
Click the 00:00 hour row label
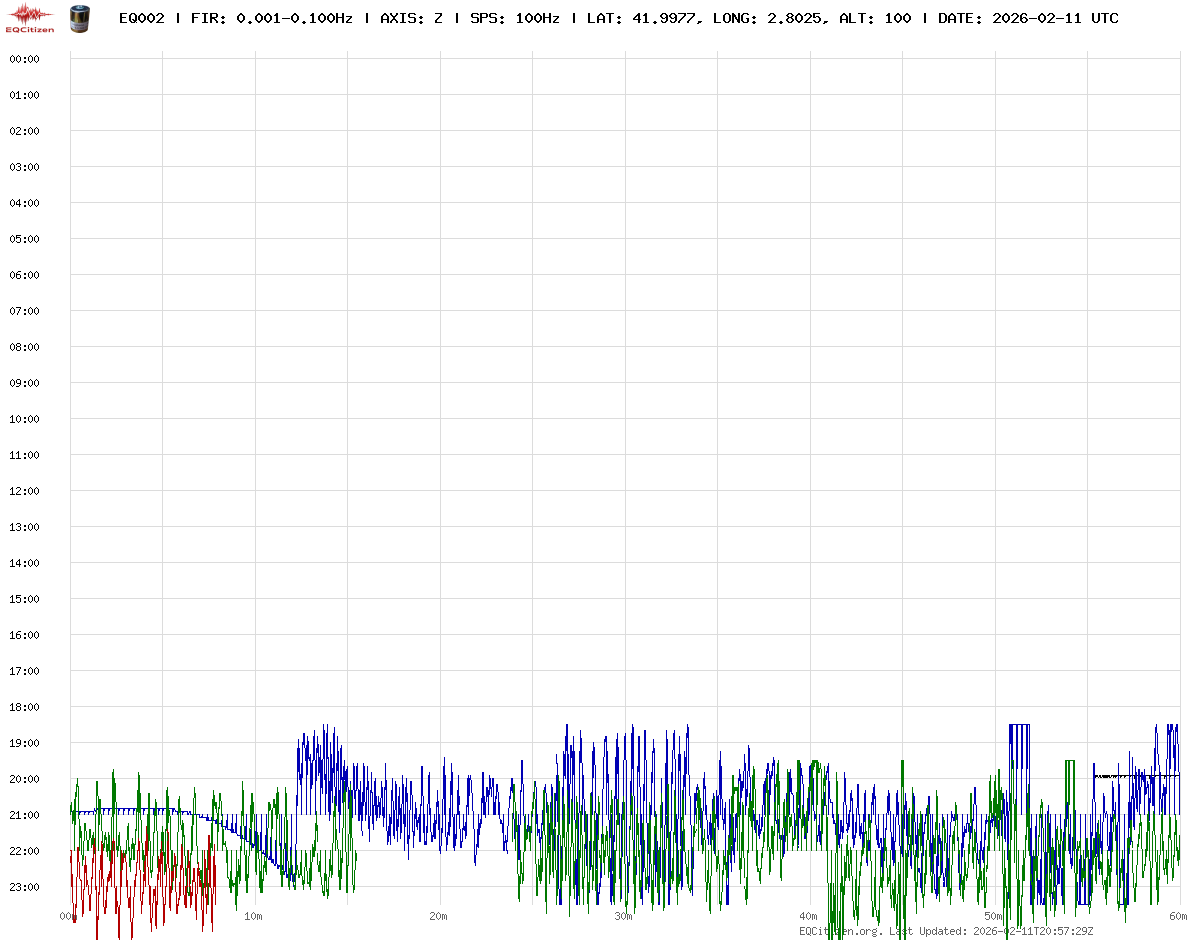[24, 59]
